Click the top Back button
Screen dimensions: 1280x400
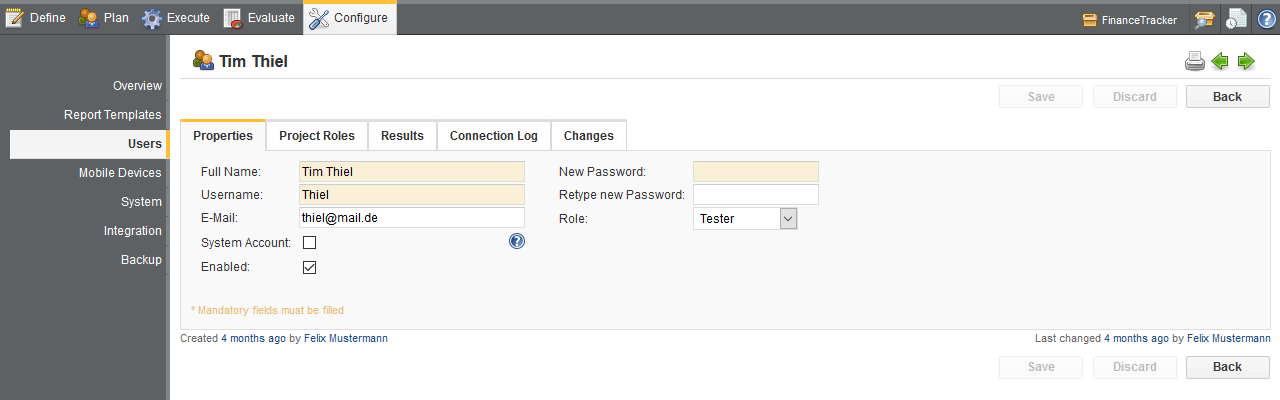[1227, 97]
